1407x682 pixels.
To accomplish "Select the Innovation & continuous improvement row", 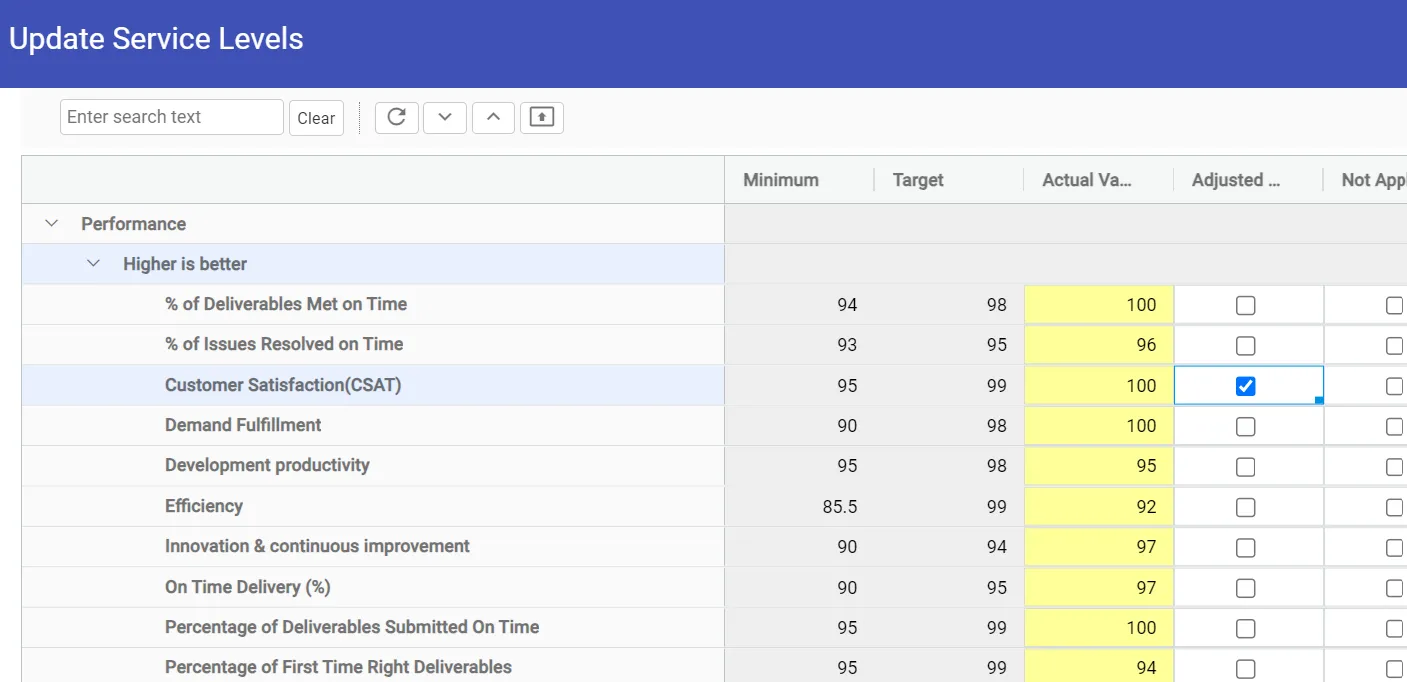I will [x=317, y=547].
